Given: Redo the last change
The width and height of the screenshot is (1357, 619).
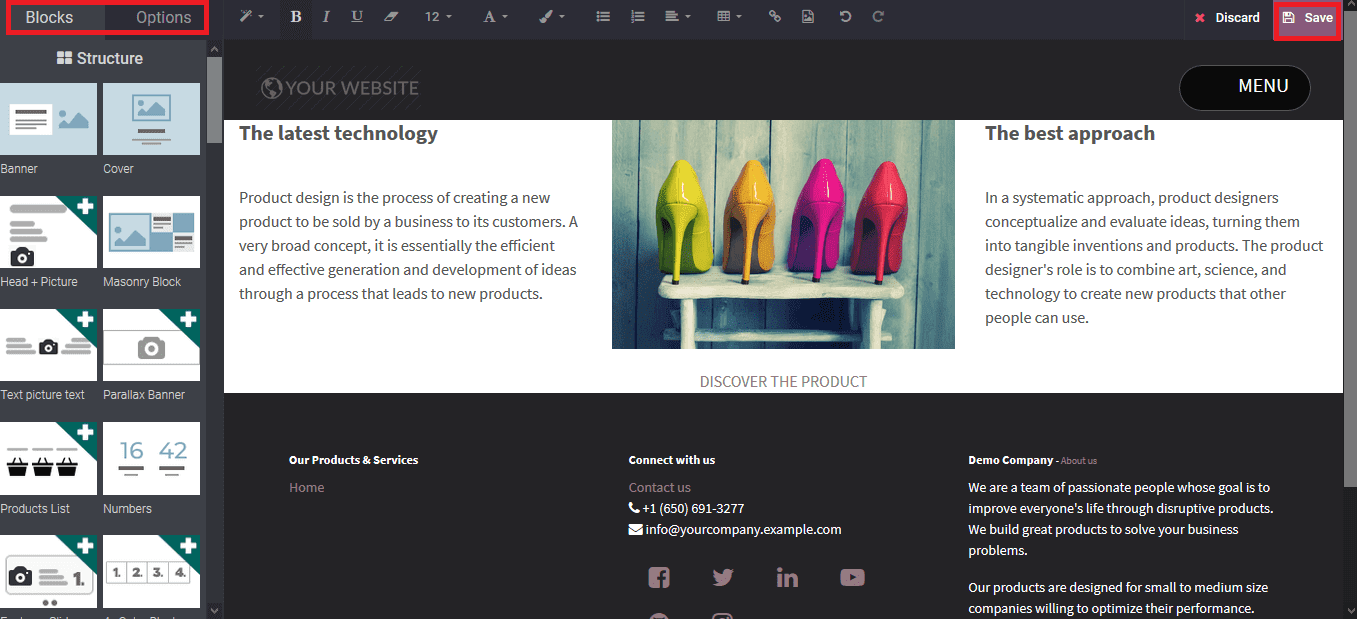Looking at the screenshot, I should click(x=878, y=17).
